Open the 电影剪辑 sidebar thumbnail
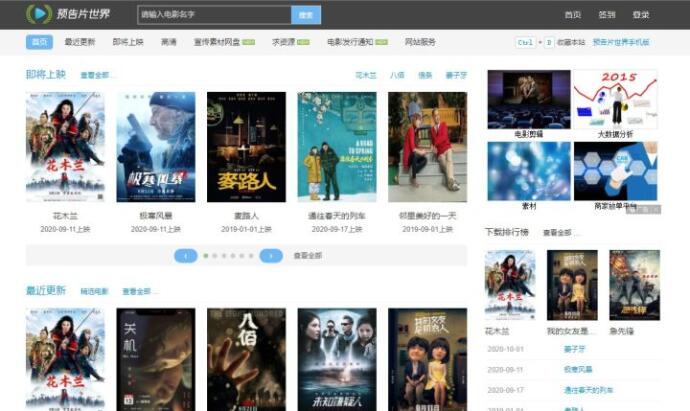 click(x=529, y=99)
